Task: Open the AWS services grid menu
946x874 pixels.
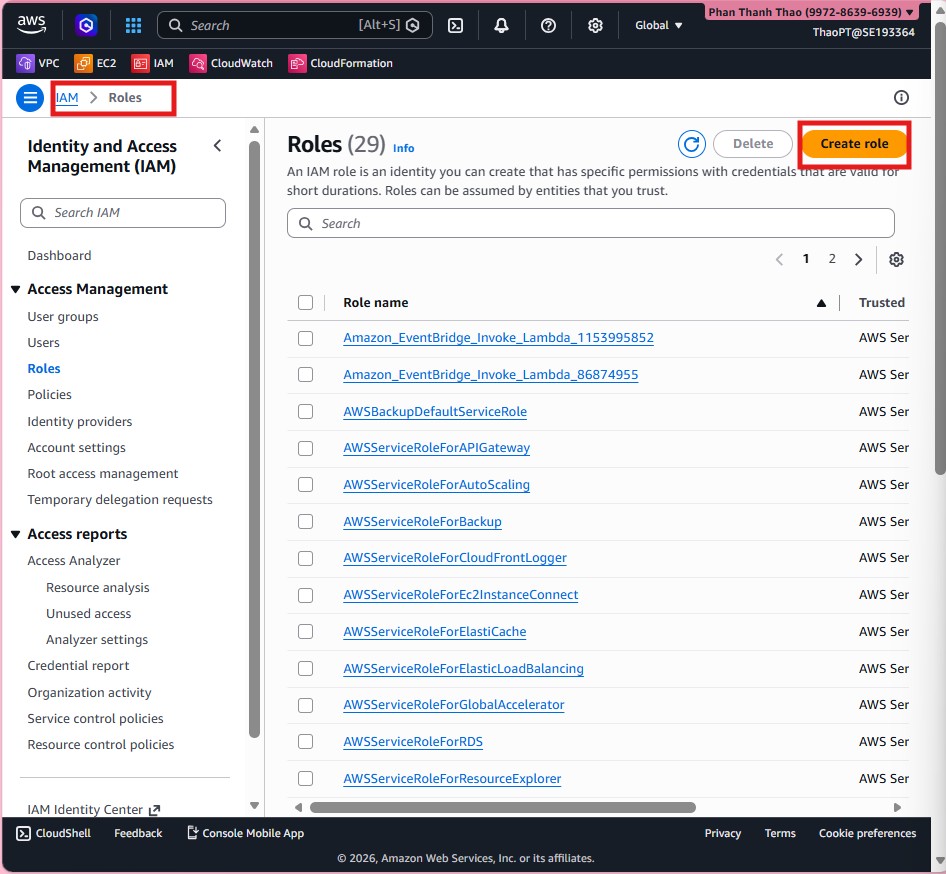Action: point(133,25)
